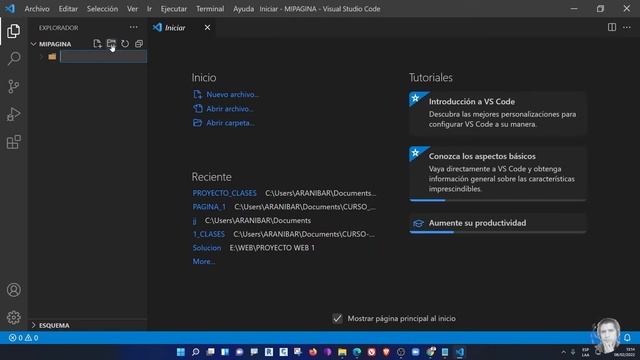Open the Search view in activity bar
The height and width of the screenshot is (360, 640).
(x=13, y=58)
